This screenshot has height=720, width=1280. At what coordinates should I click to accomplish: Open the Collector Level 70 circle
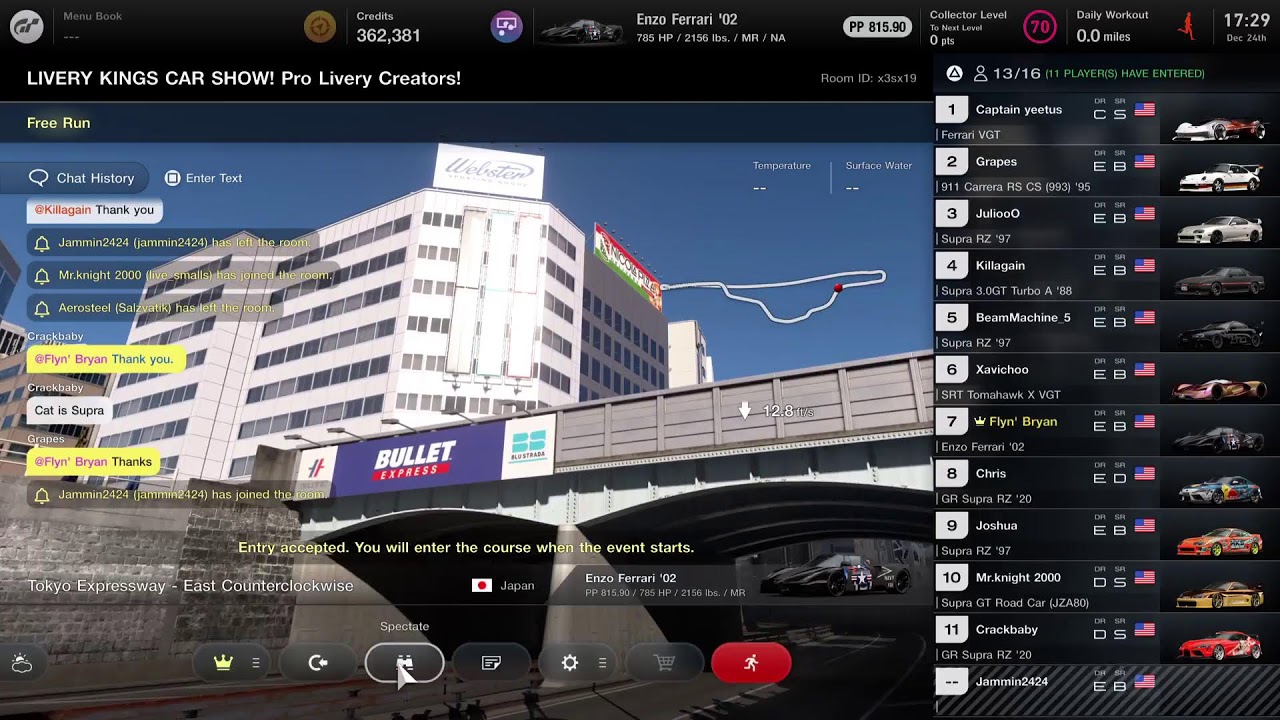[x=1040, y=27]
